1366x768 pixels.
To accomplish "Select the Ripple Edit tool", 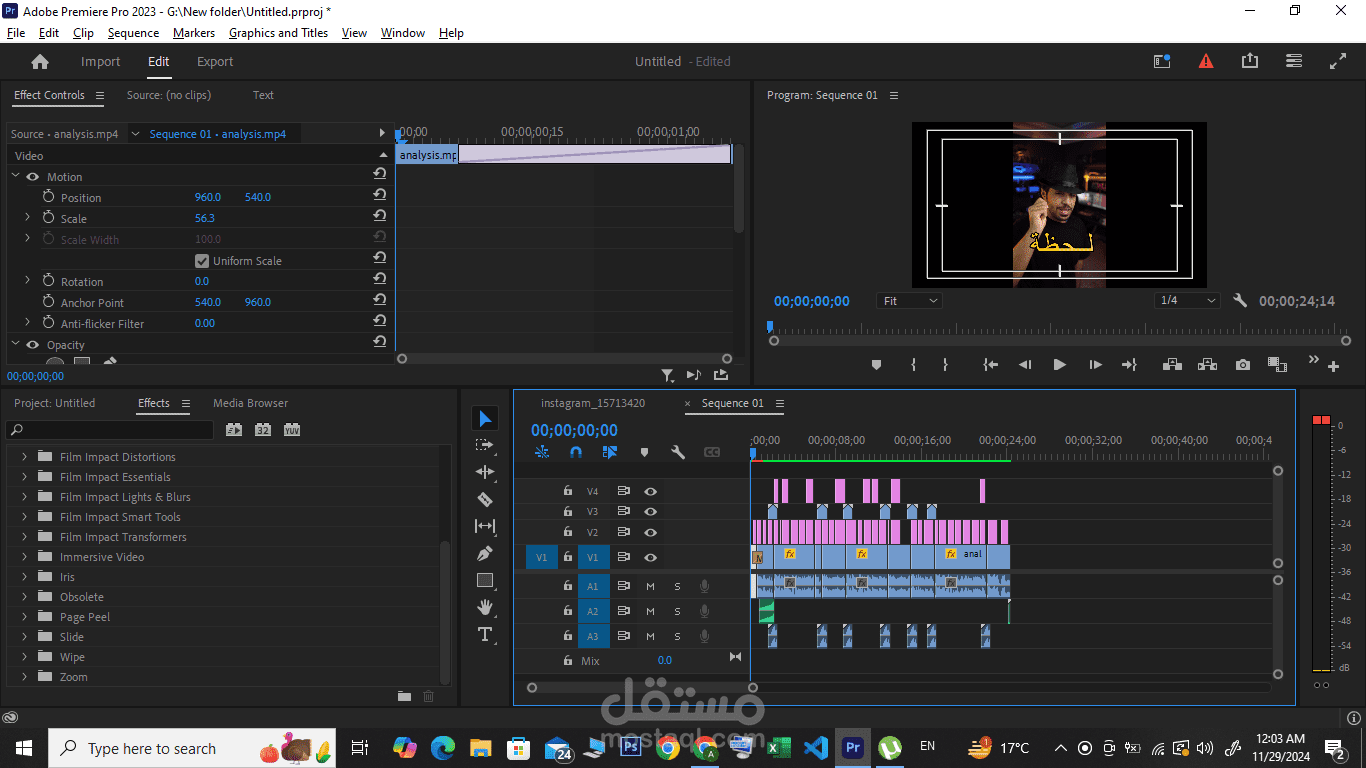I will tap(485, 472).
